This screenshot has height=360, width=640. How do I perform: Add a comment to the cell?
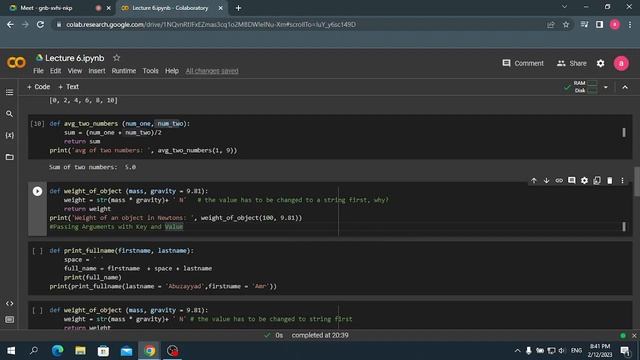point(571,180)
